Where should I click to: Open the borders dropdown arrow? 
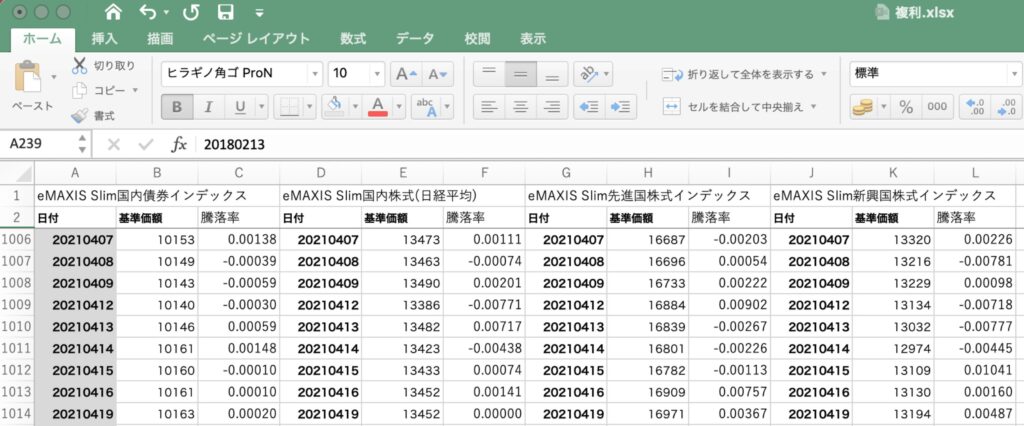[x=310, y=106]
